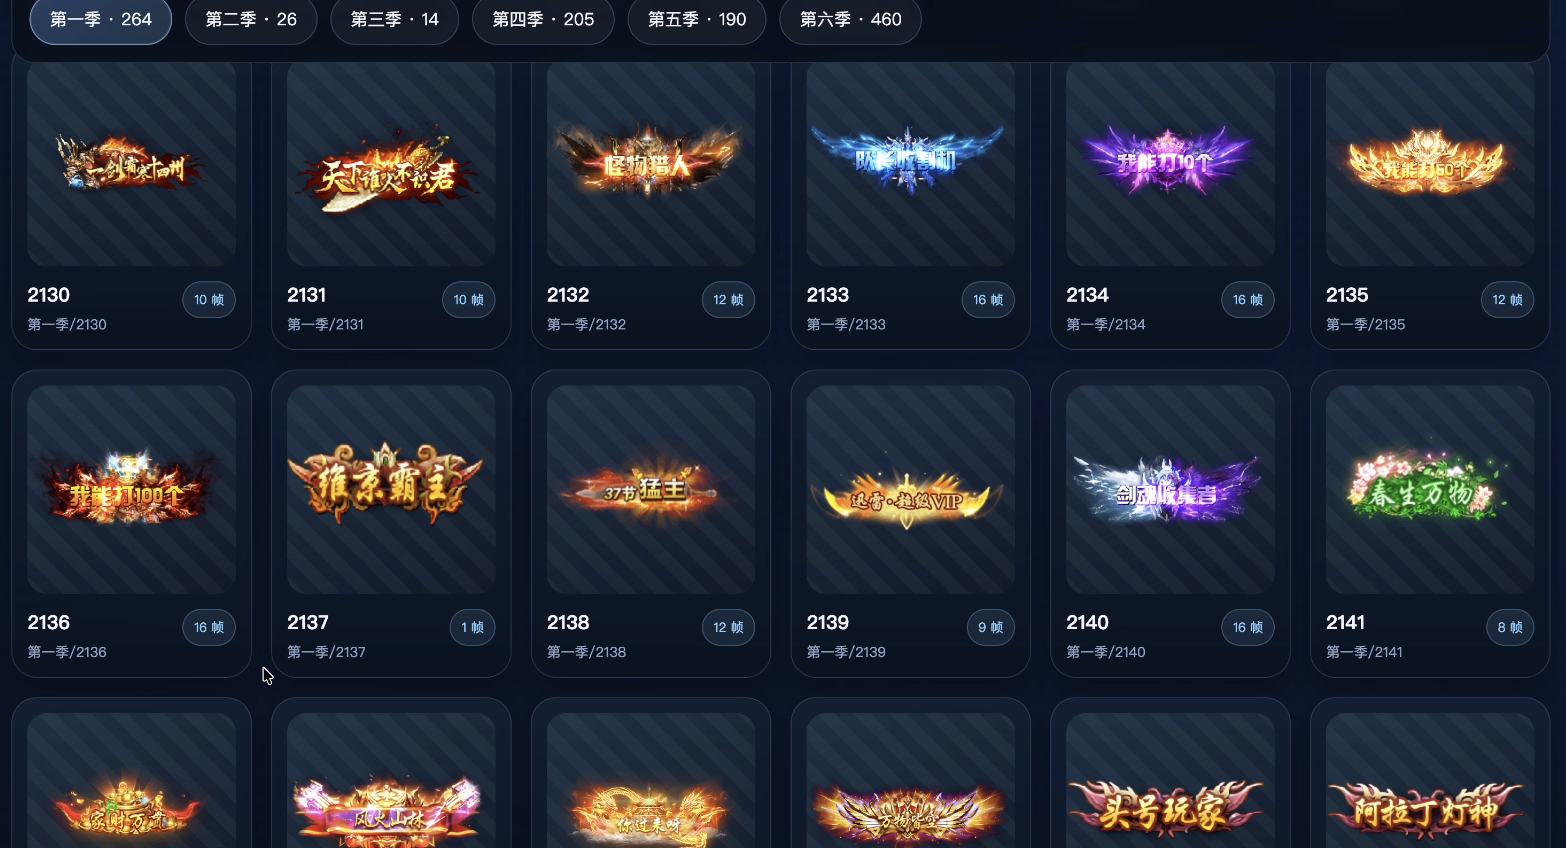Click the 16 帧 badge on card 2133

pos(988,300)
